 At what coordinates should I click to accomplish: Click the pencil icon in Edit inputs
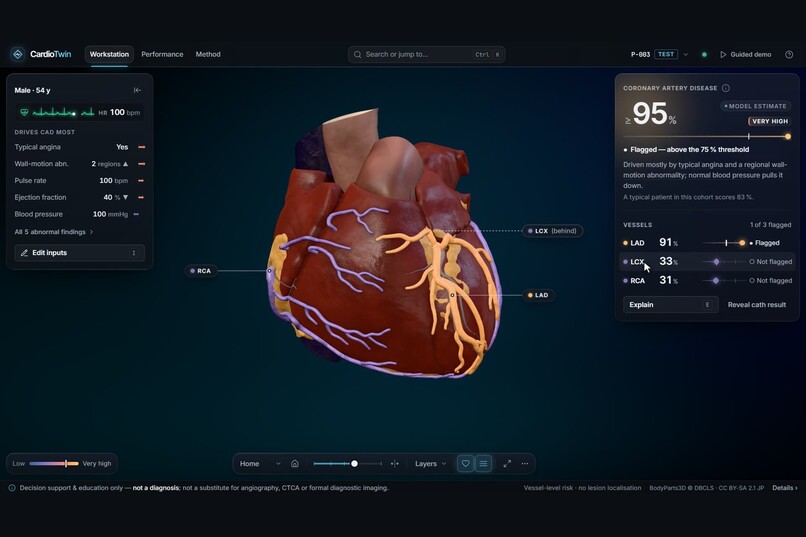24,253
